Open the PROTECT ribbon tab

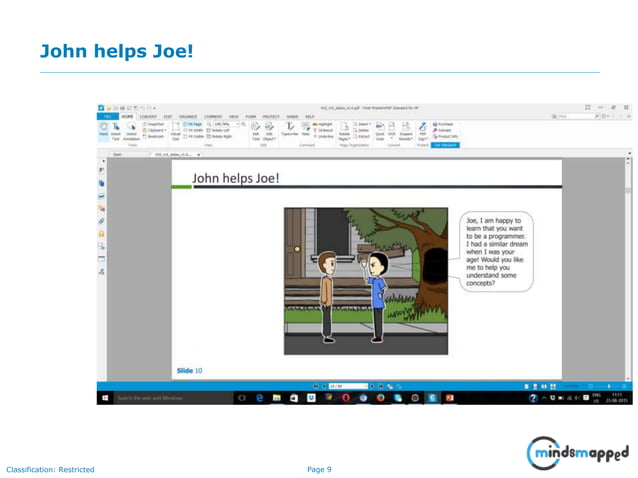(271, 117)
